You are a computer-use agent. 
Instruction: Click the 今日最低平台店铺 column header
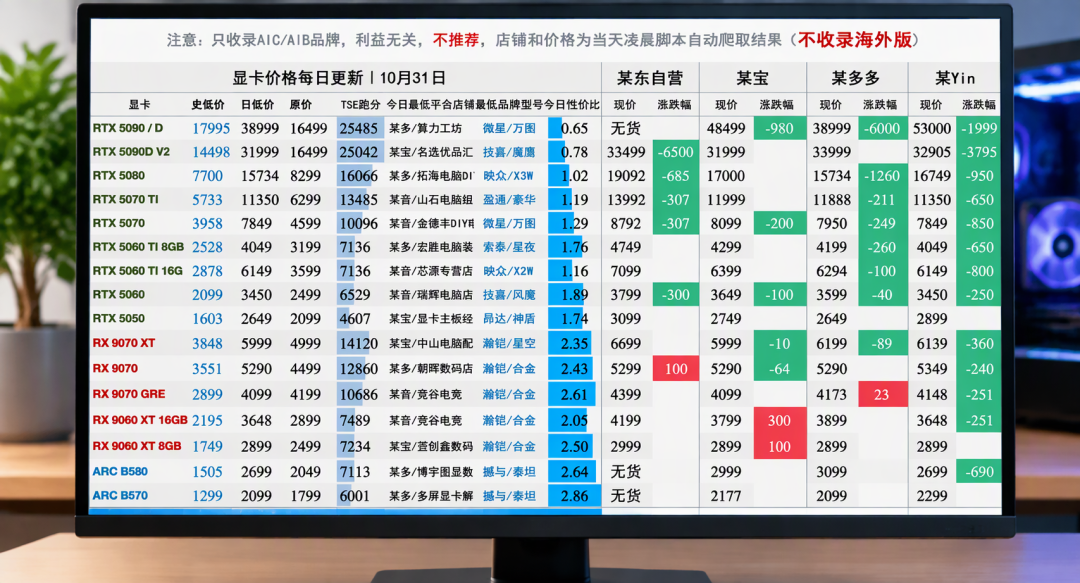430,105
